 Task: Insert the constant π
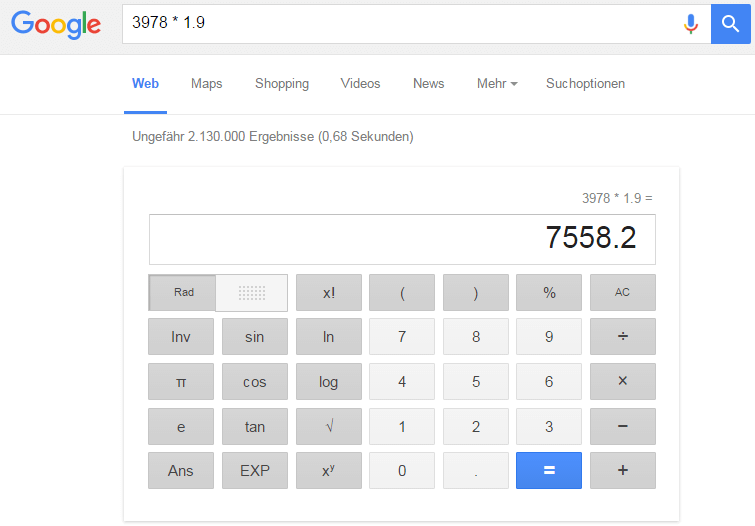point(181,381)
